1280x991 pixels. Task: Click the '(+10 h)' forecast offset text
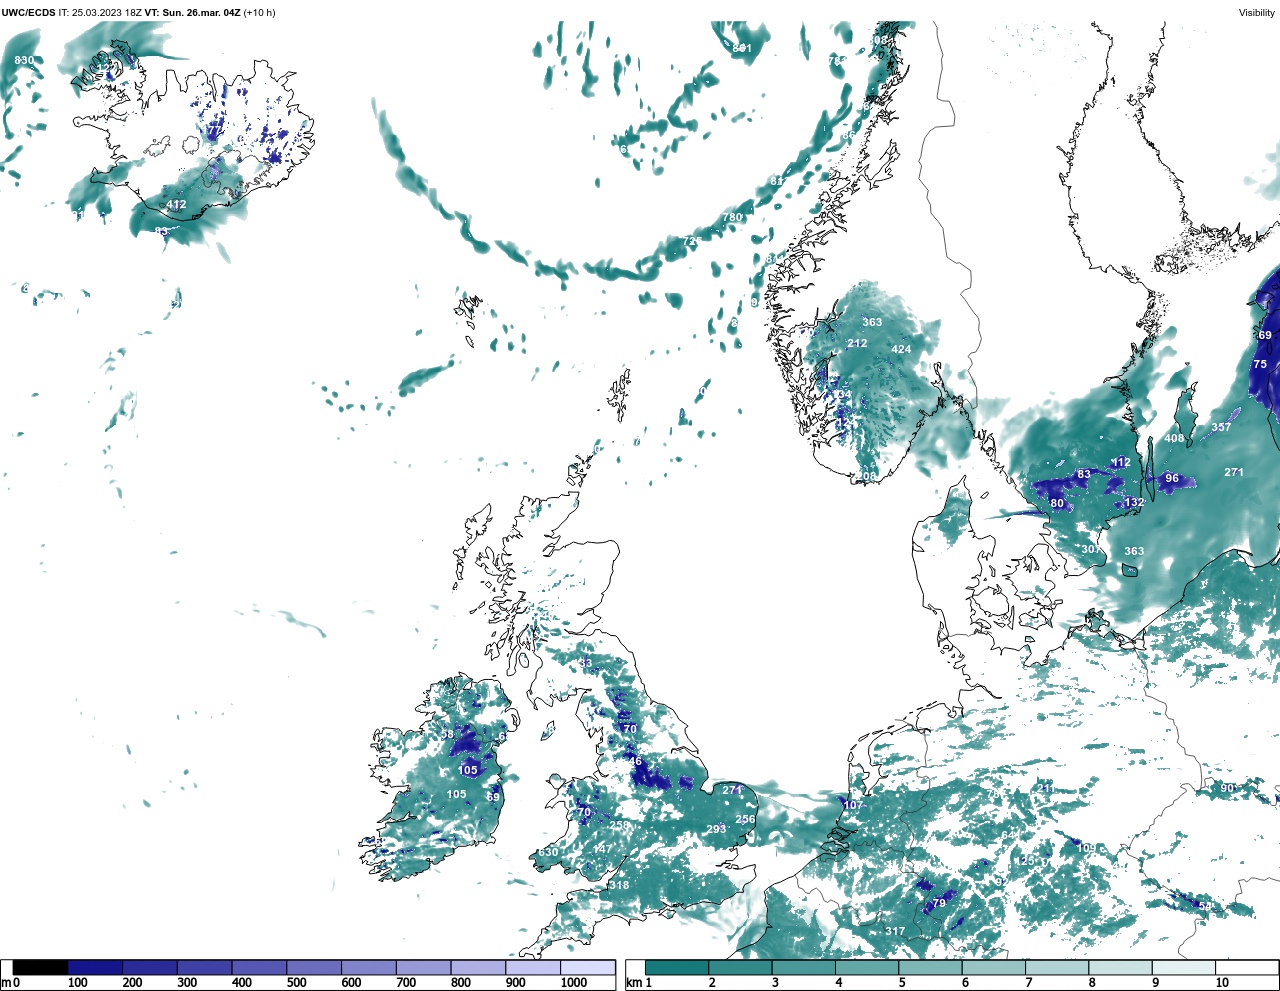(259, 13)
